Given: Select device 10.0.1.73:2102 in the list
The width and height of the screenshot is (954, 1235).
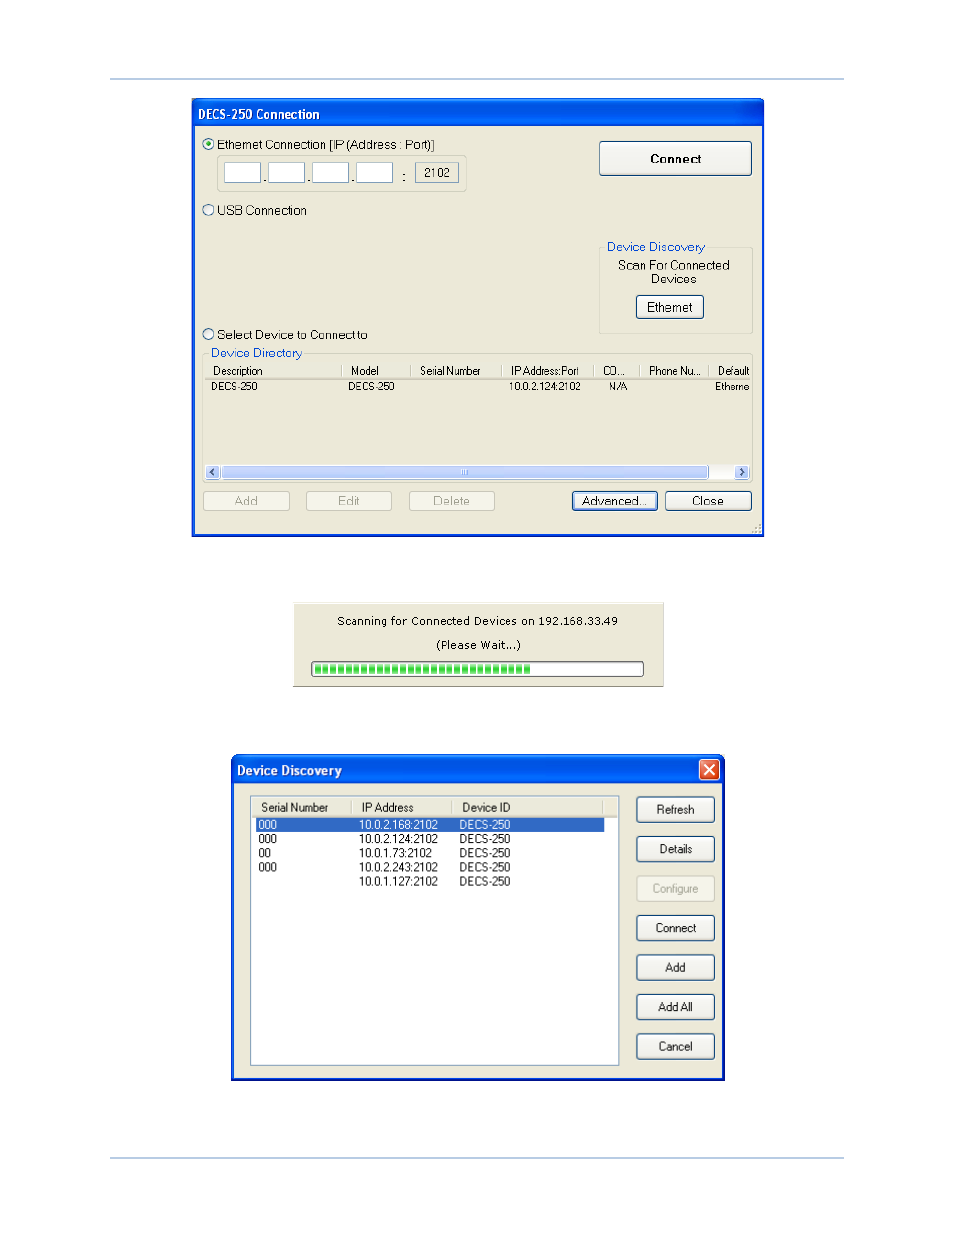Looking at the screenshot, I should [430, 853].
